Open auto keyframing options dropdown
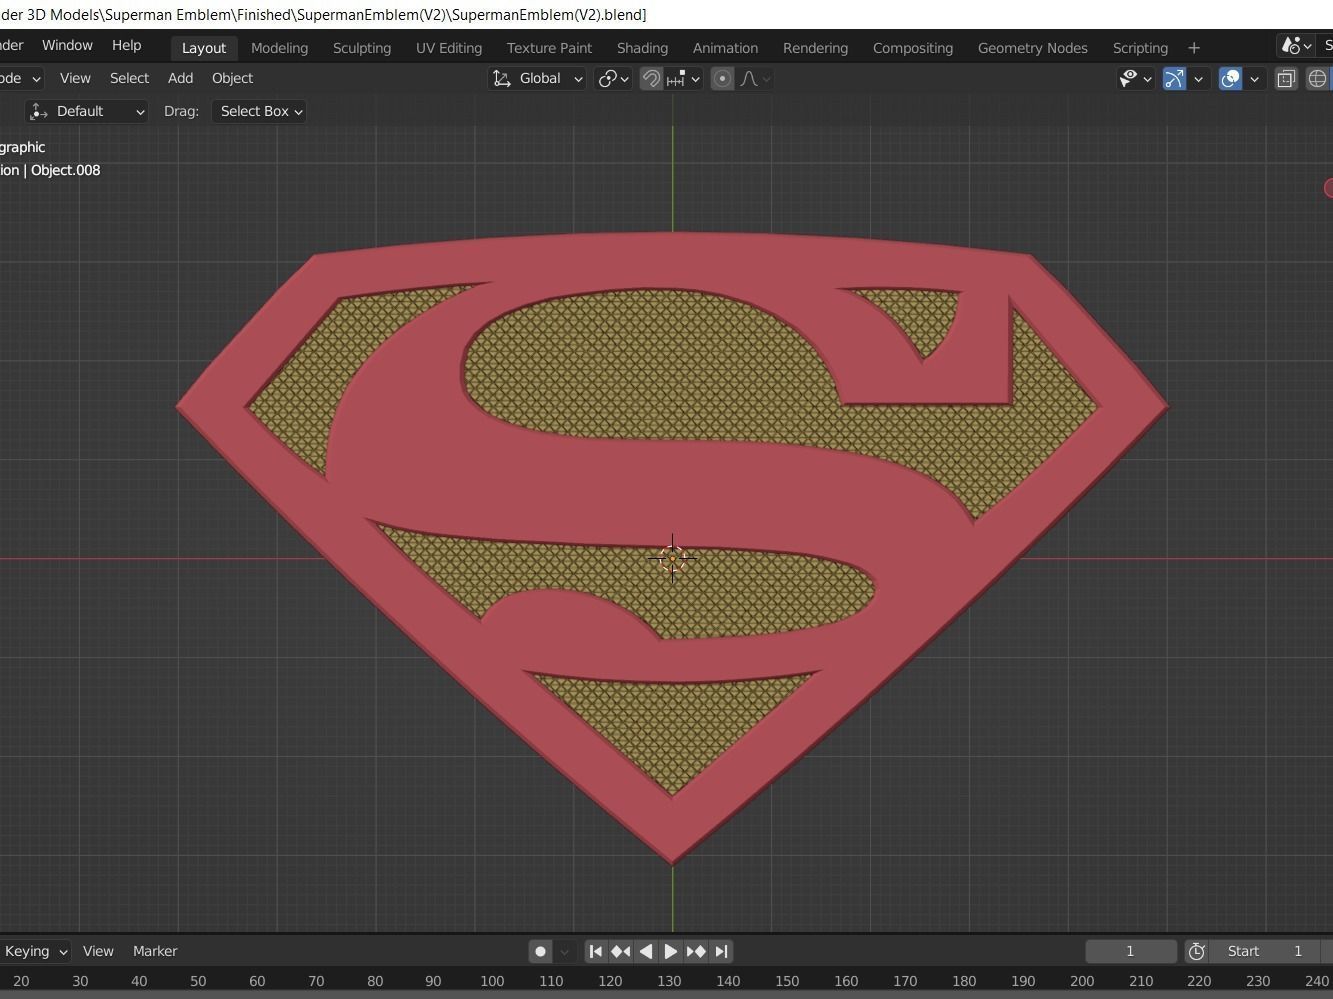The width and height of the screenshot is (1333, 999). 565,951
